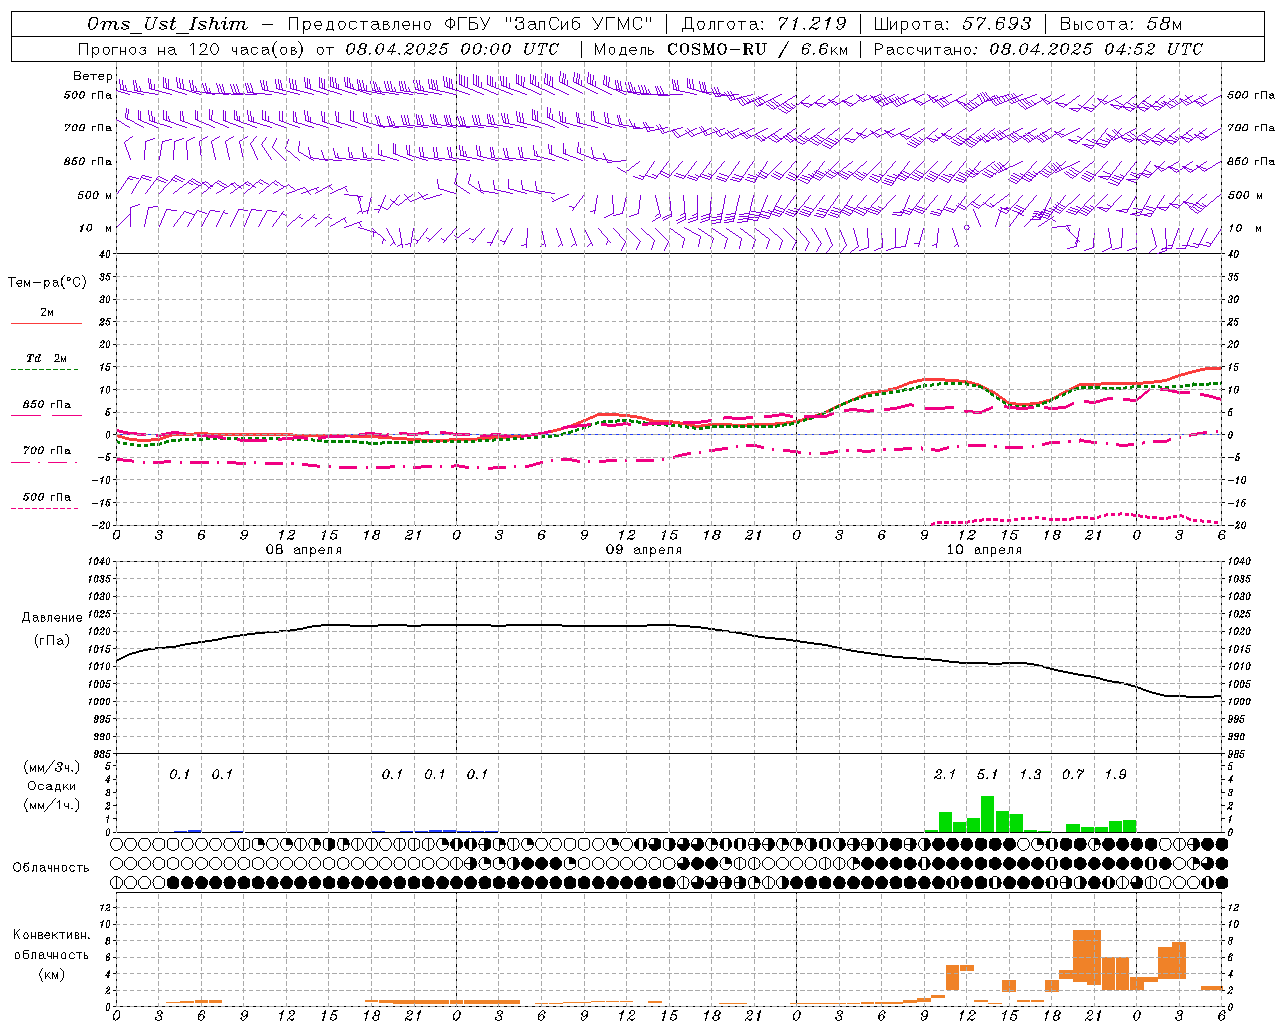Click the 700 гПа temperature legend line
Viewport: 1280px width, 1024px height.
click(45, 463)
